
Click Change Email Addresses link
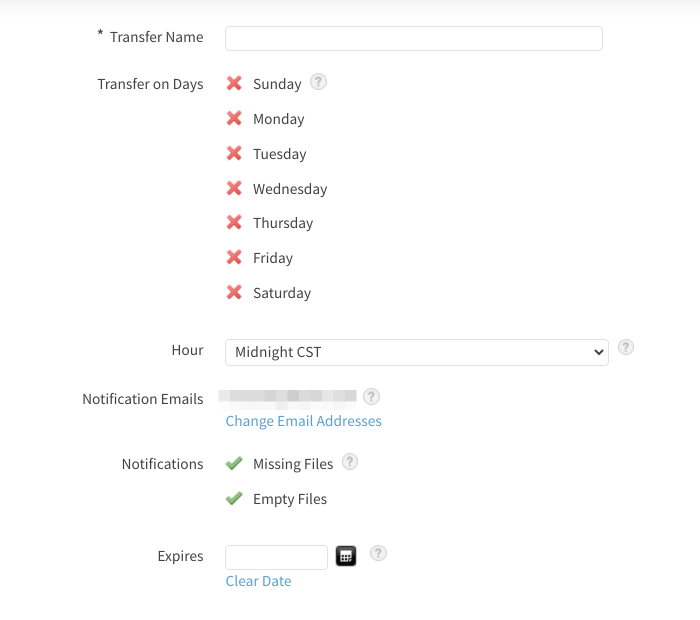304,421
